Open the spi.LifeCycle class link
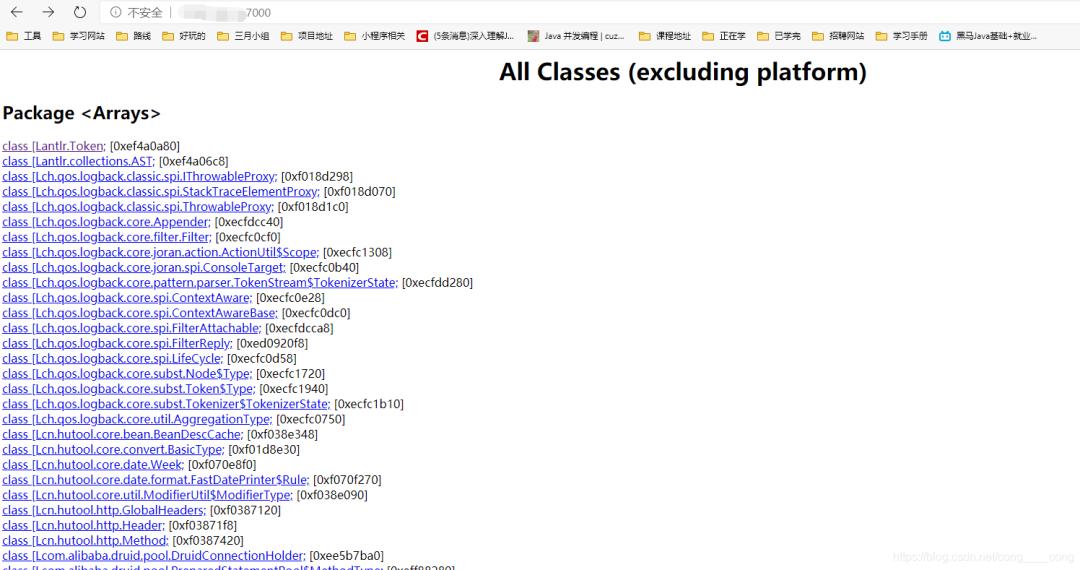Screen dimensions: 1080x570 click(x=112, y=358)
